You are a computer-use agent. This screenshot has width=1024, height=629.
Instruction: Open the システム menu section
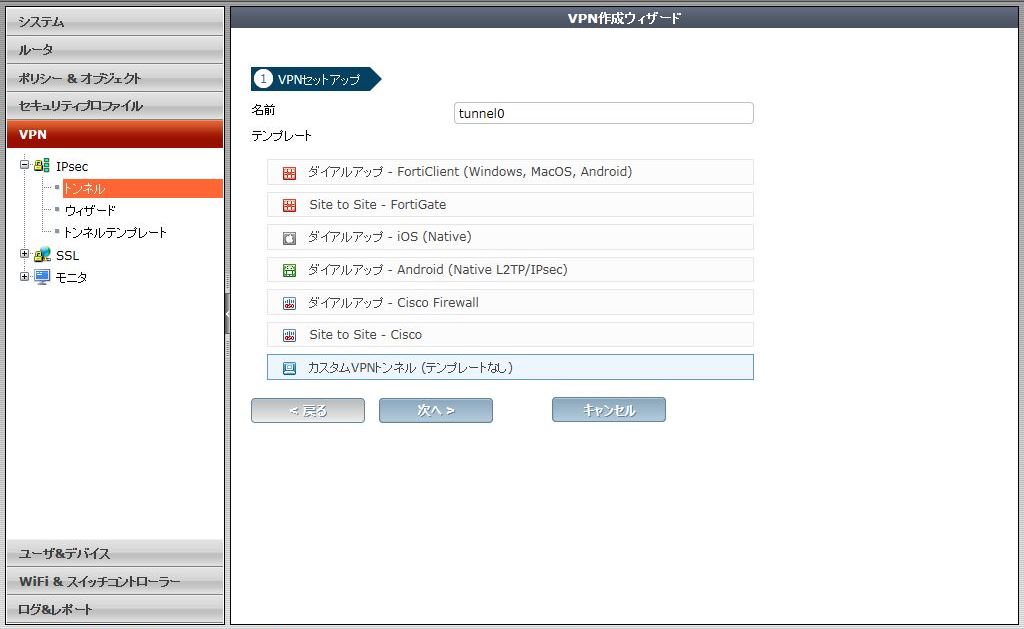point(115,22)
